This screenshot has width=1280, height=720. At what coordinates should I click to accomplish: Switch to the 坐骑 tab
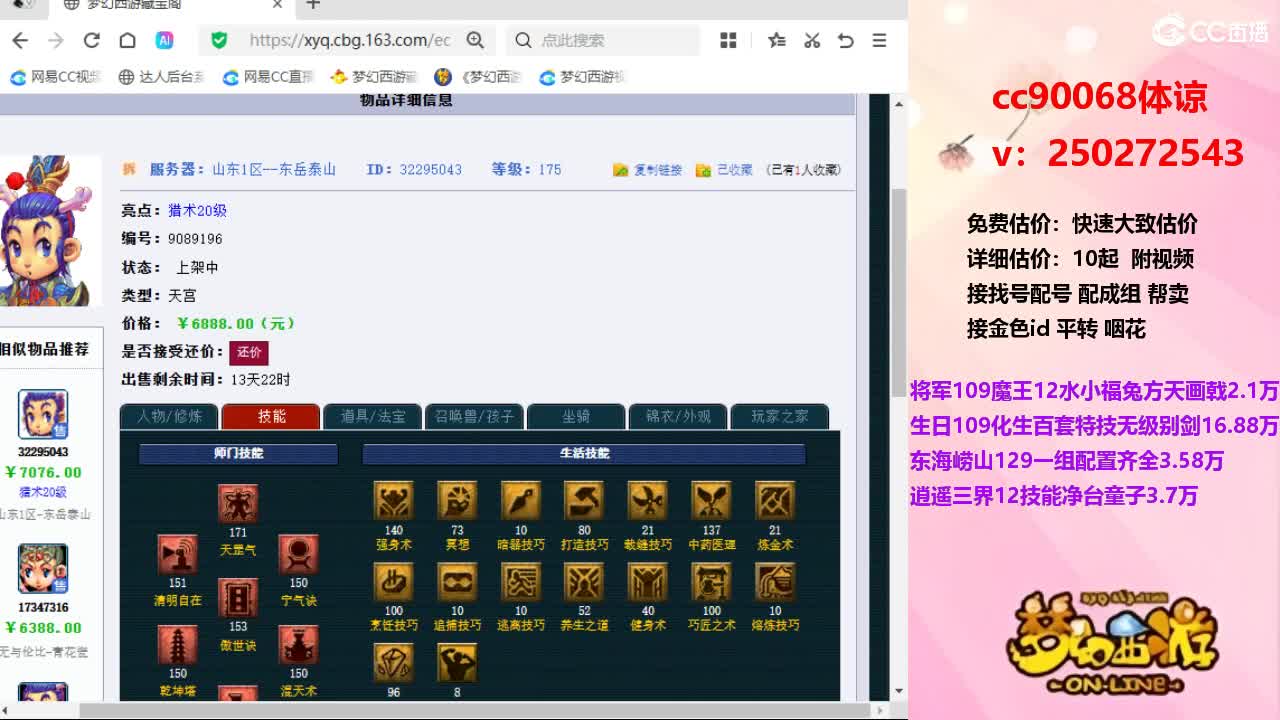click(576, 416)
